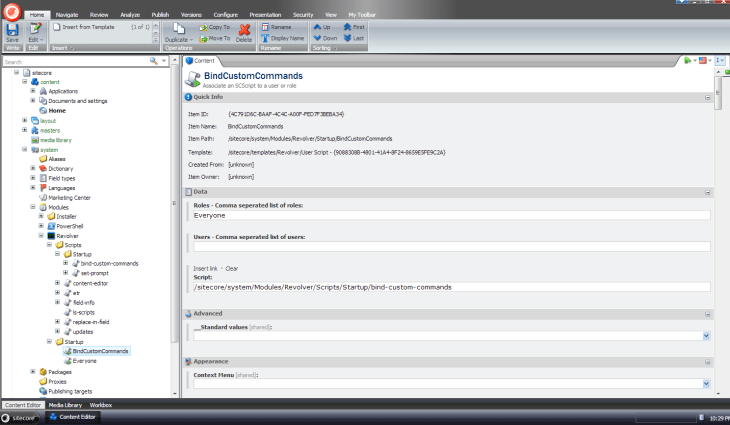Screen dimensions: 730x425
Task: Delete the item with red X
Action: (244, 32)
